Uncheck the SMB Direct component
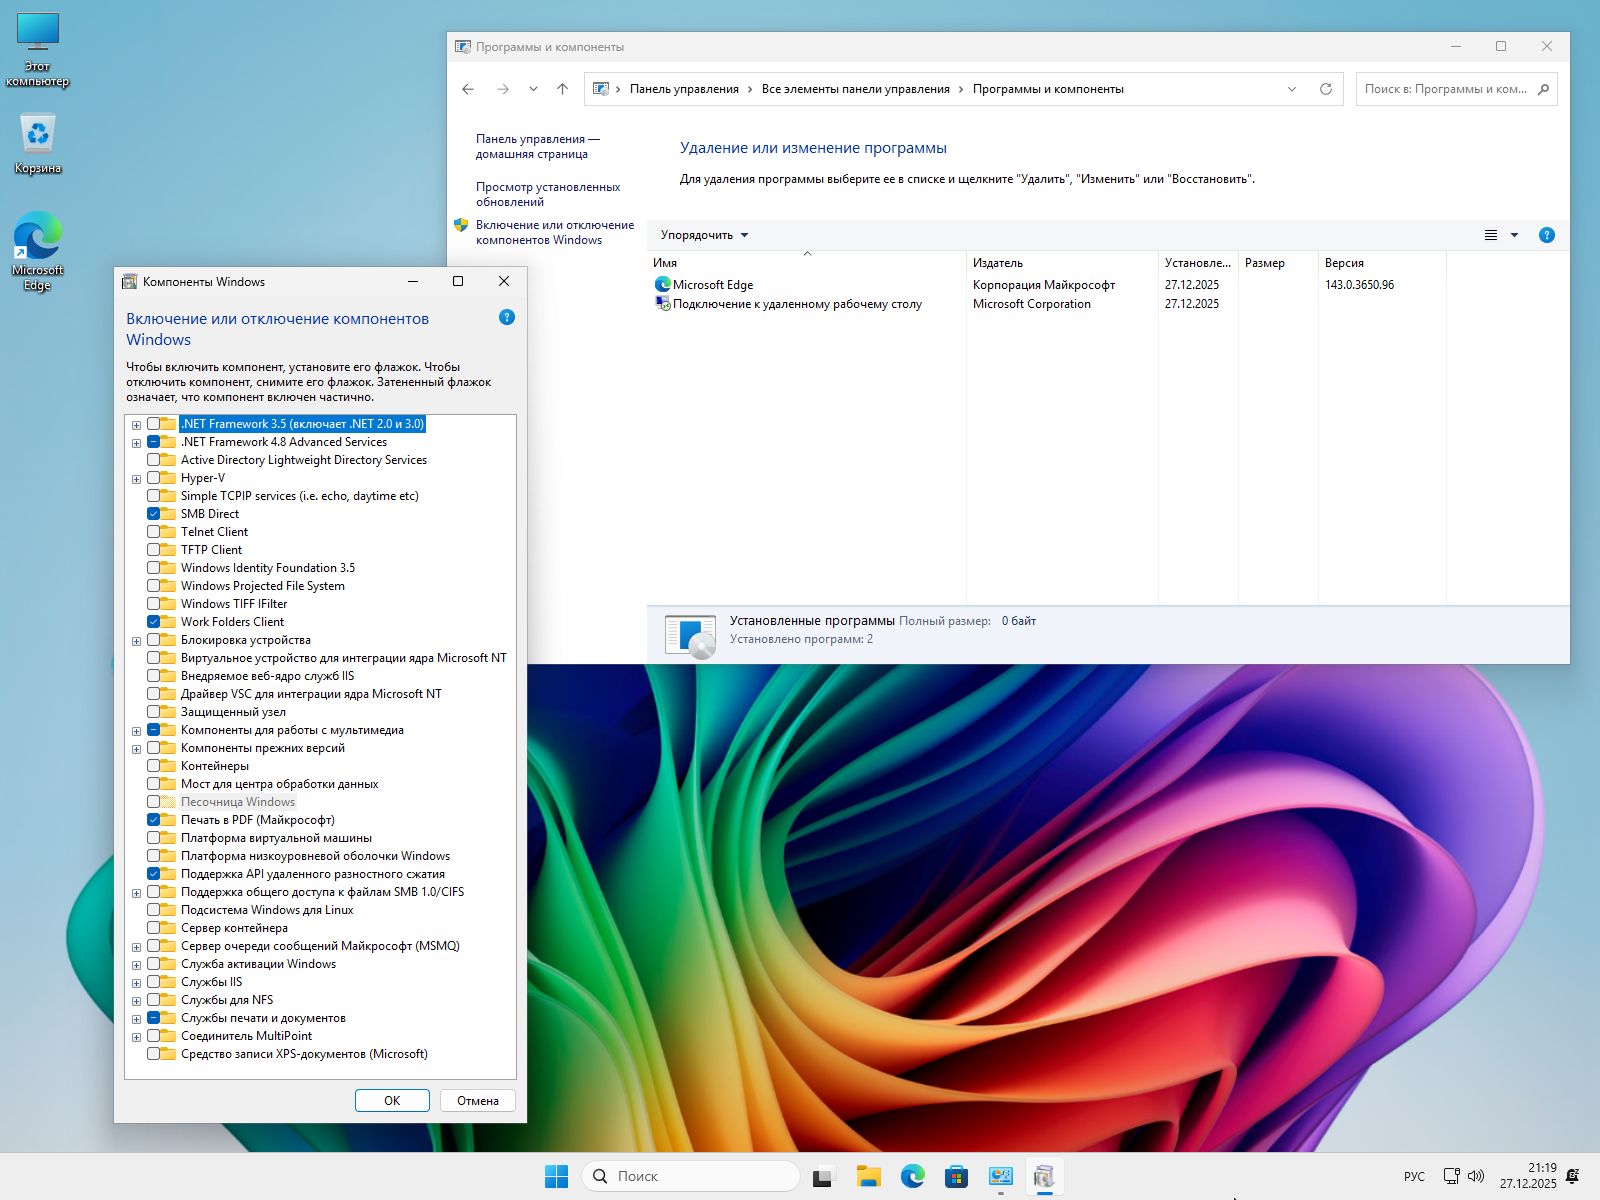The image size is (1600, 1200). coord(154,514)
